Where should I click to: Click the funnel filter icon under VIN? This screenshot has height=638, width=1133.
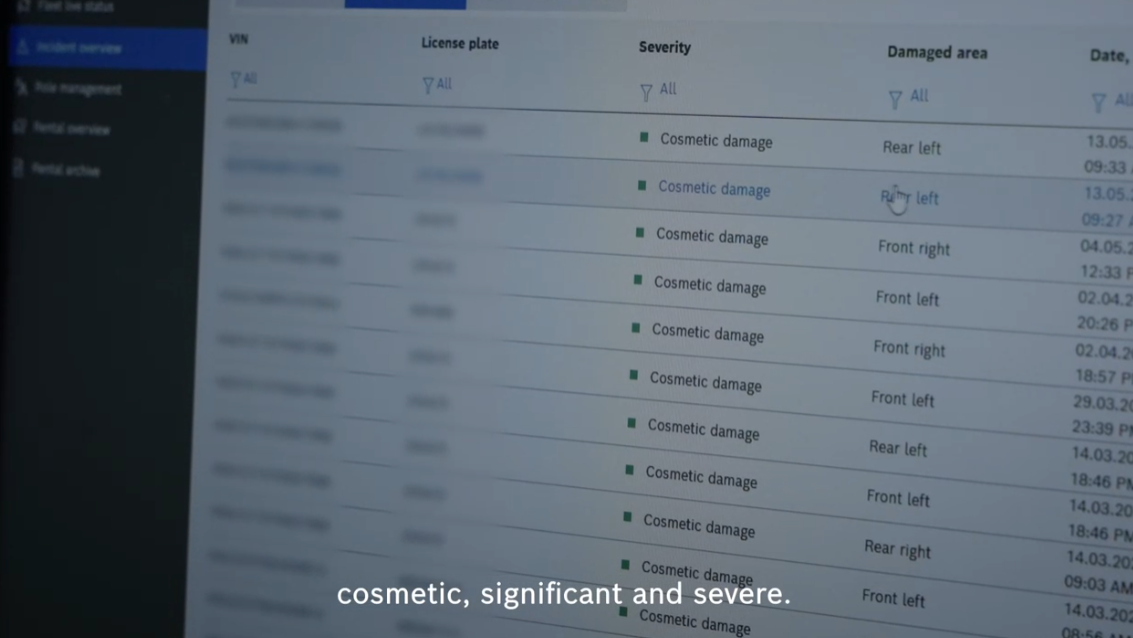(236, 79)
